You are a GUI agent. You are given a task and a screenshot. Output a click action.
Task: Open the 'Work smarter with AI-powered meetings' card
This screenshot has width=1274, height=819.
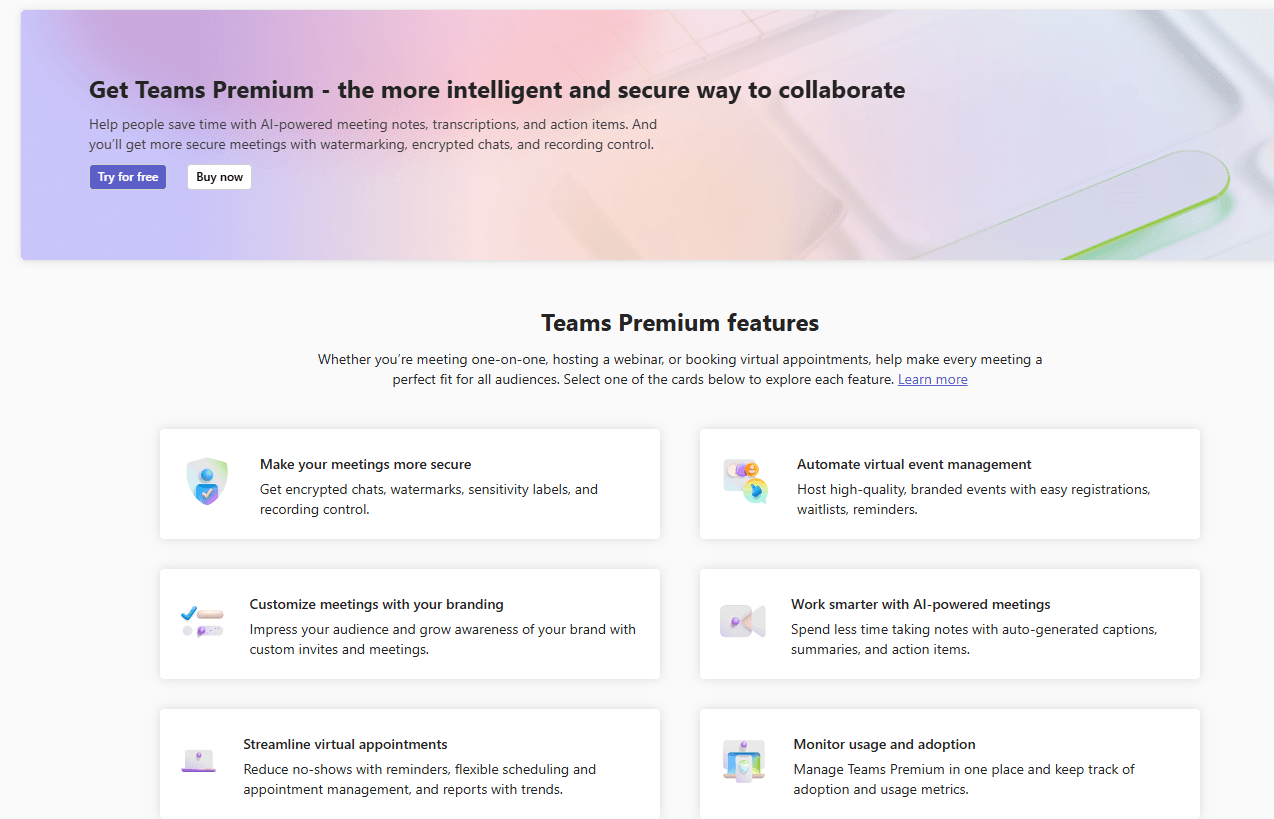(x=949, y=623)
